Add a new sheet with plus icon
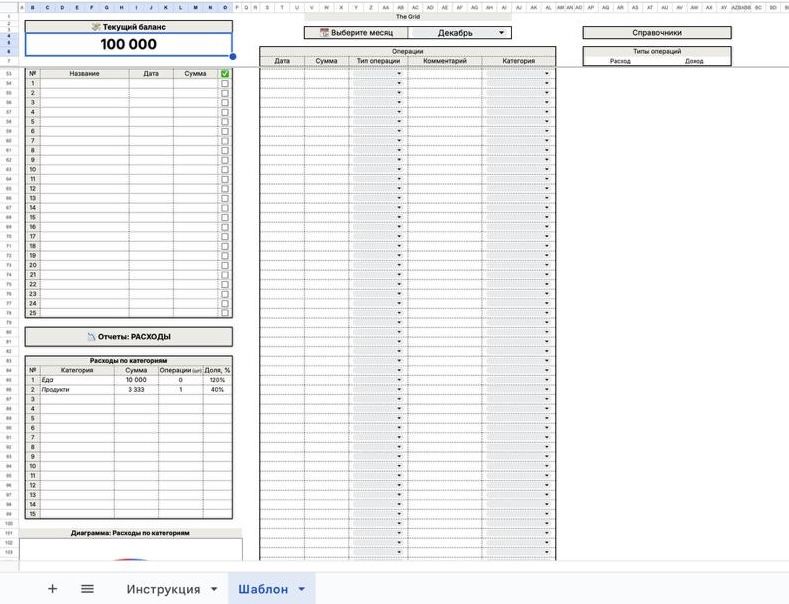The image size is (789, 604). [x=52, y=588]
